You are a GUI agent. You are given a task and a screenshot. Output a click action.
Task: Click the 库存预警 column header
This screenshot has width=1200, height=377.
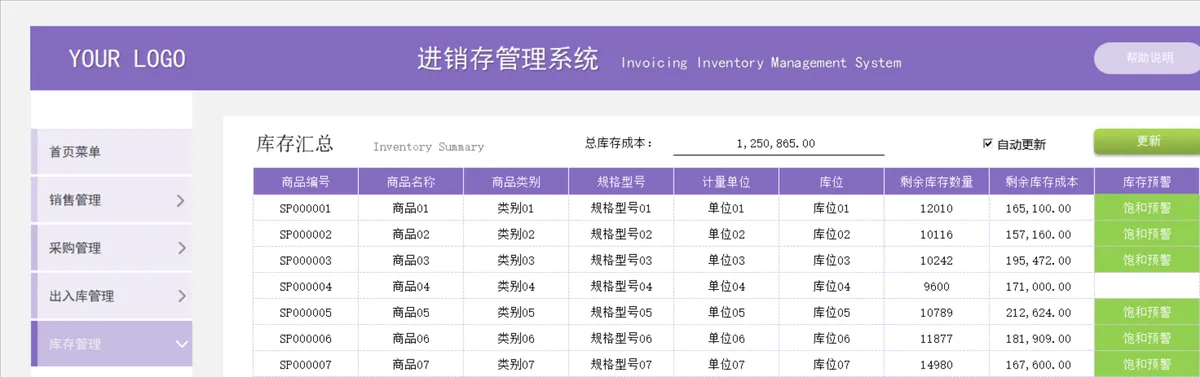click(1147, 182)
